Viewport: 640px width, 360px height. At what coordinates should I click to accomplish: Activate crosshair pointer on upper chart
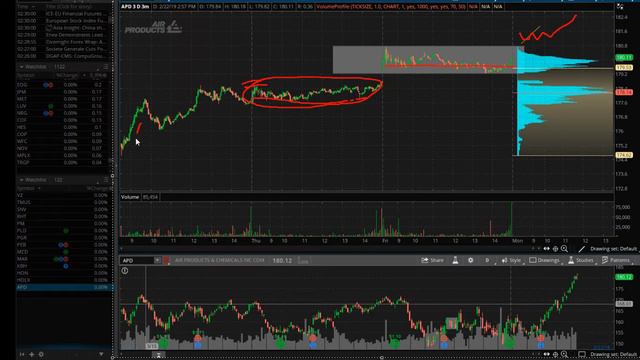(555, 249)
